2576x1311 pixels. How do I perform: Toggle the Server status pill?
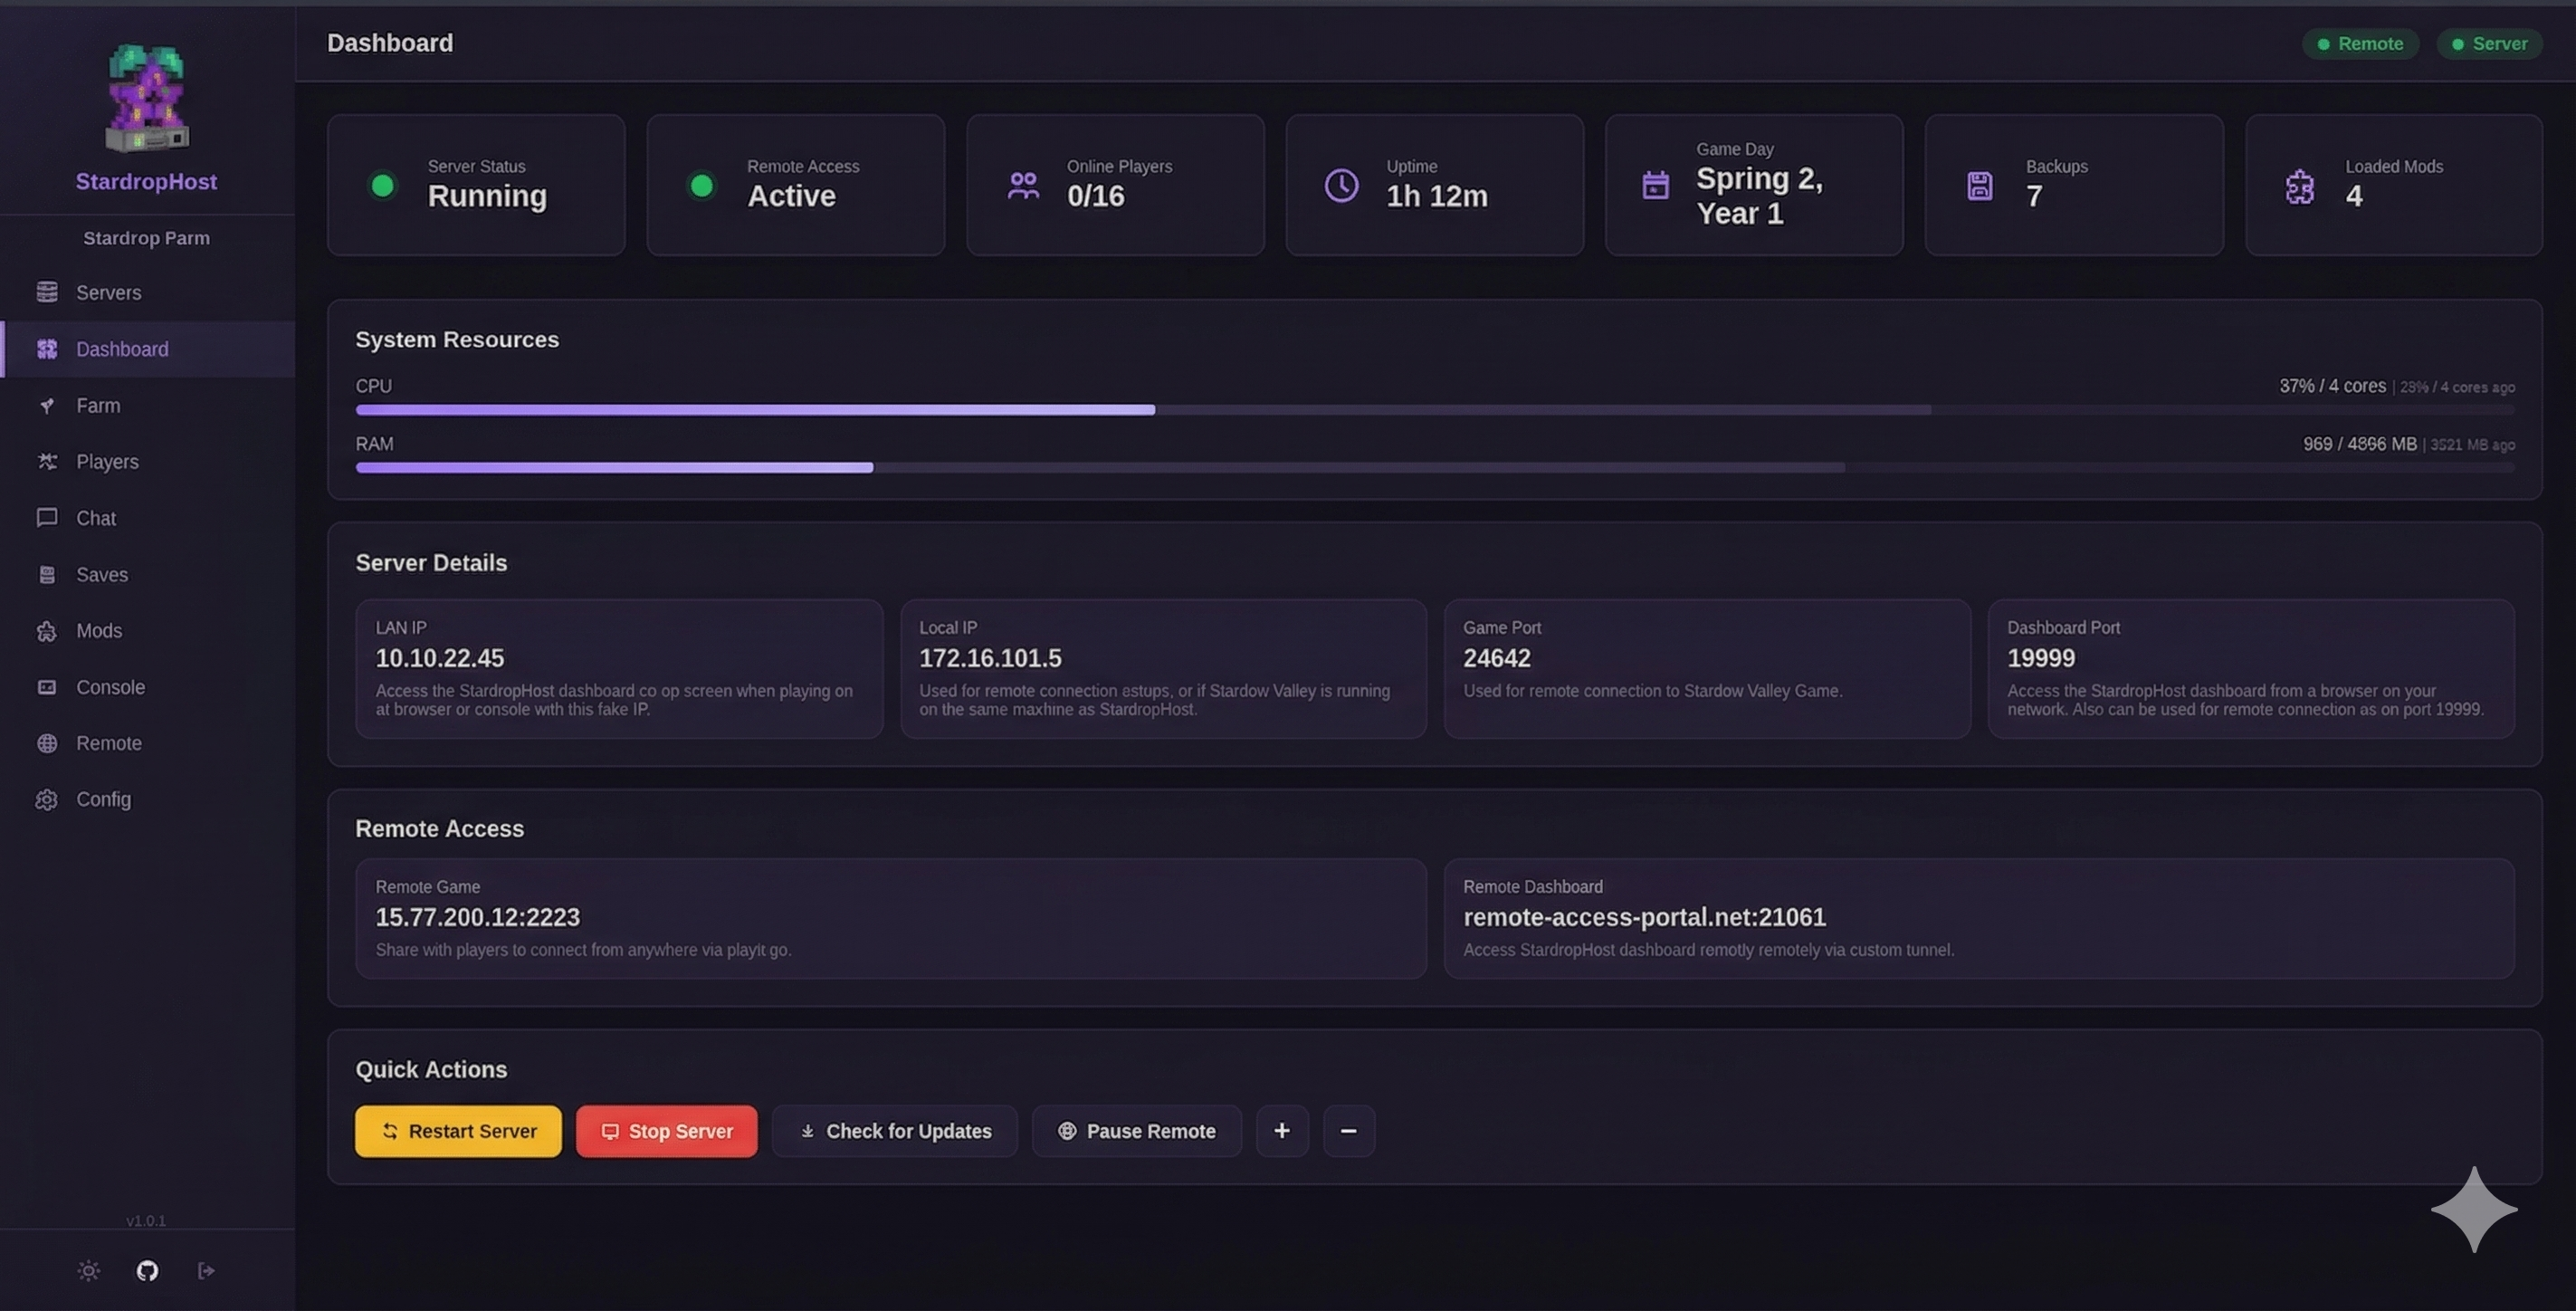point(2488,44)
